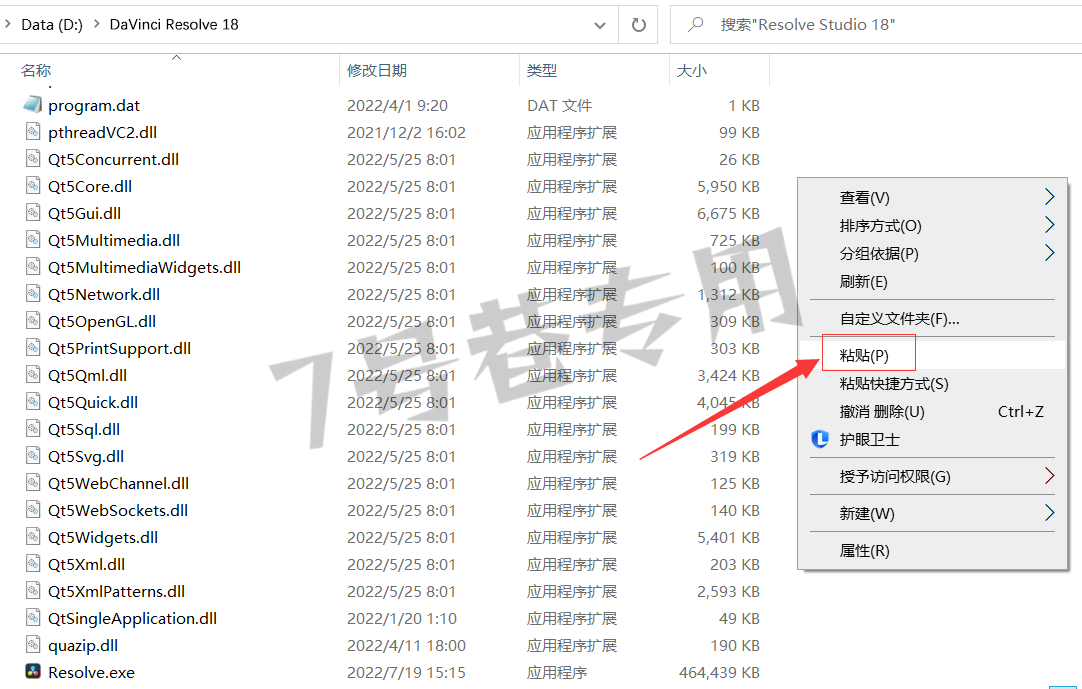
Task: Expand the 授予访问权限(G) submenu arrow
Action: tap(1050, 476)
